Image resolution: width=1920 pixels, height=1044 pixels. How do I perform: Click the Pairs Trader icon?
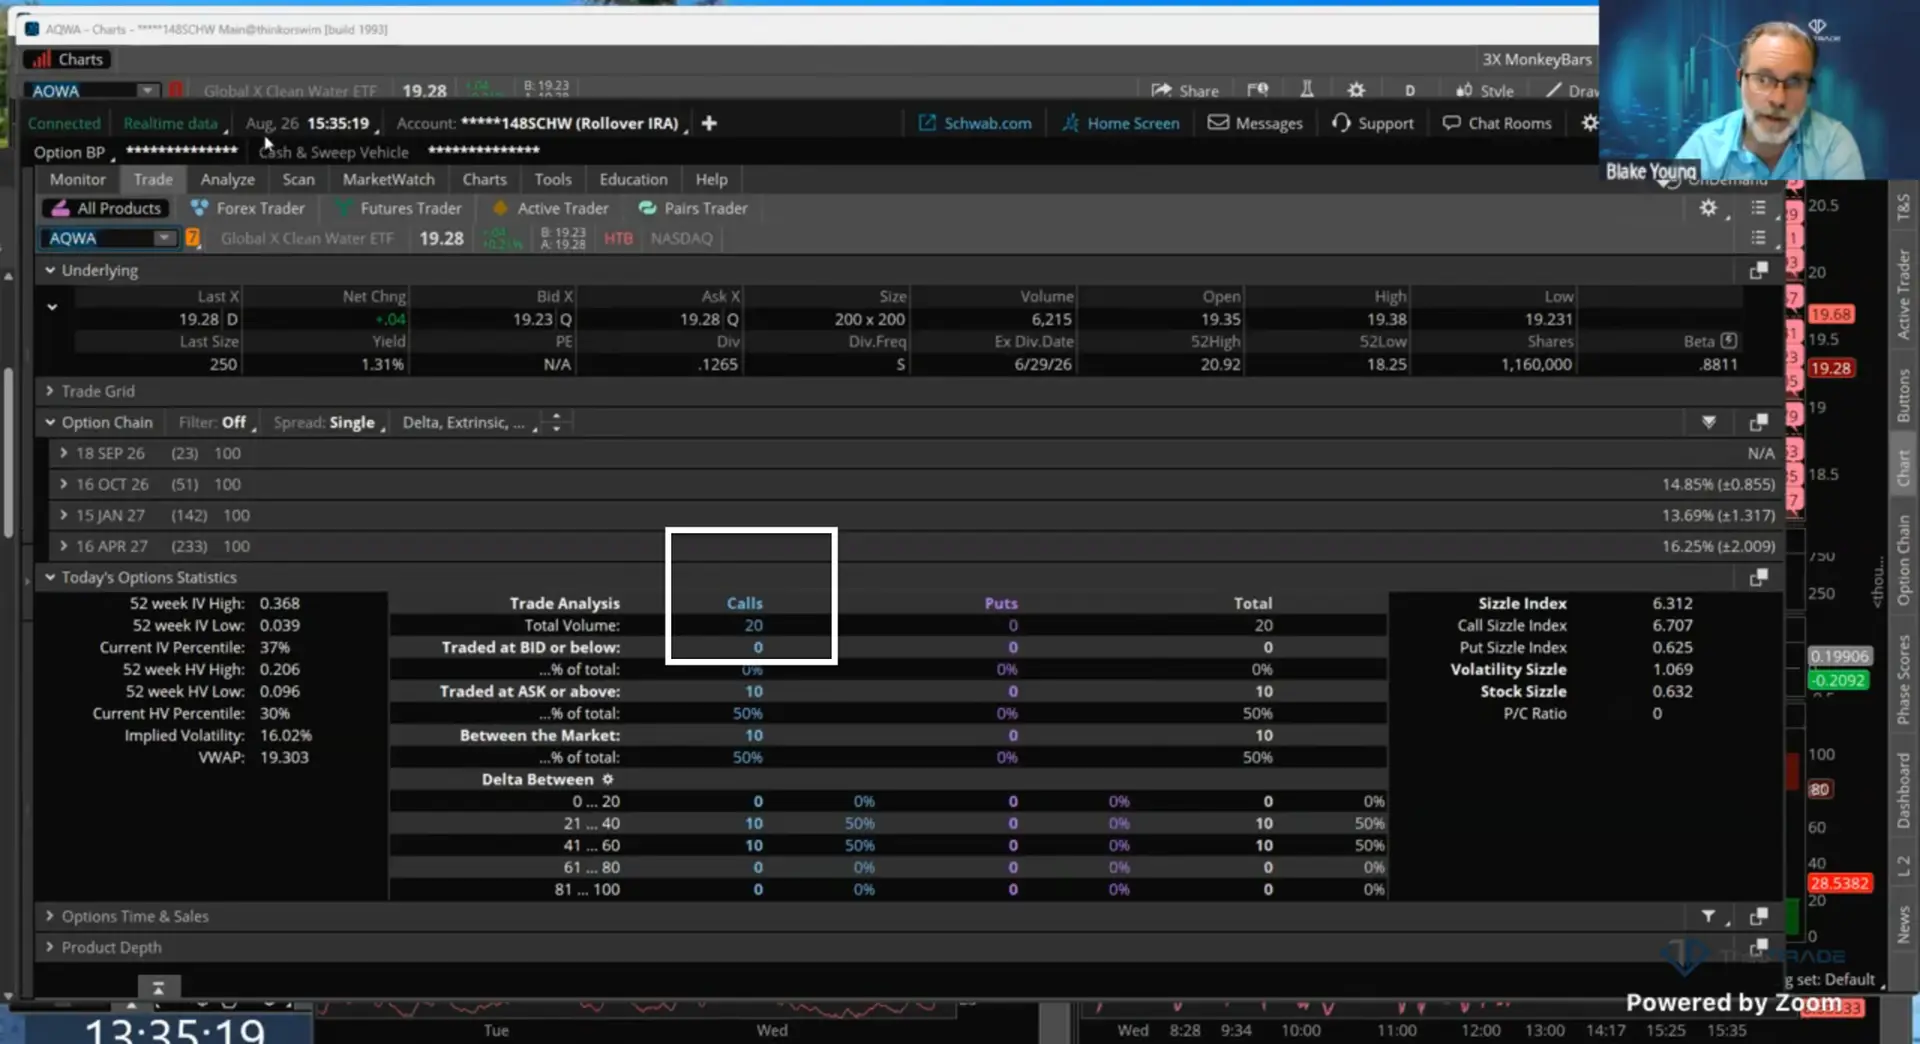click(x=647, y=208)
